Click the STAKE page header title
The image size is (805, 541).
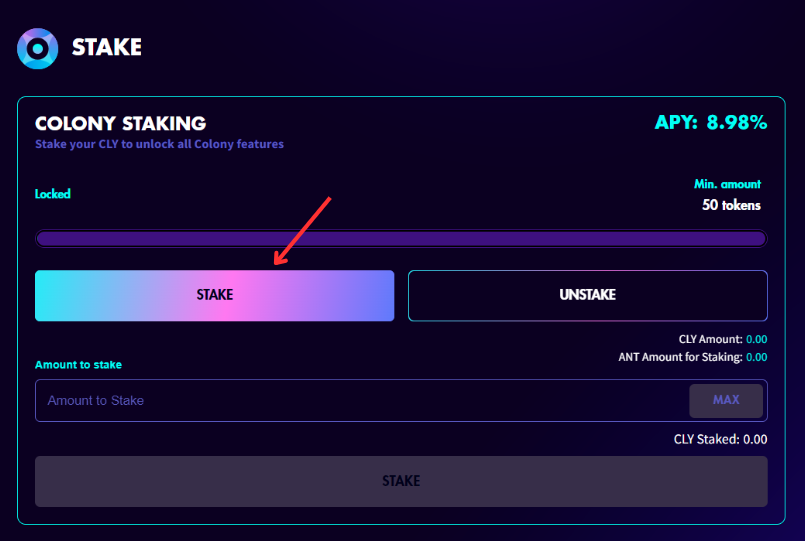click(x=107, y=47)
